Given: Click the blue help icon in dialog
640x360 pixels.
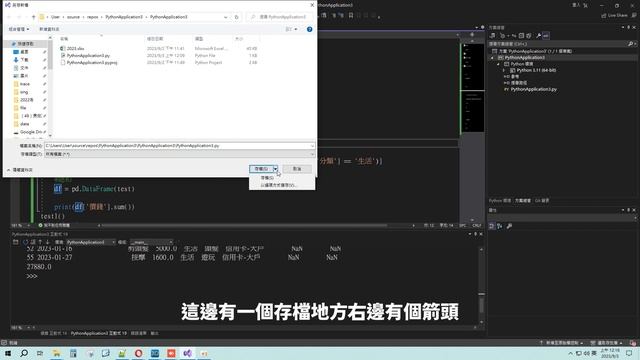Looking at the screenshot, I should tap(309, 29).
